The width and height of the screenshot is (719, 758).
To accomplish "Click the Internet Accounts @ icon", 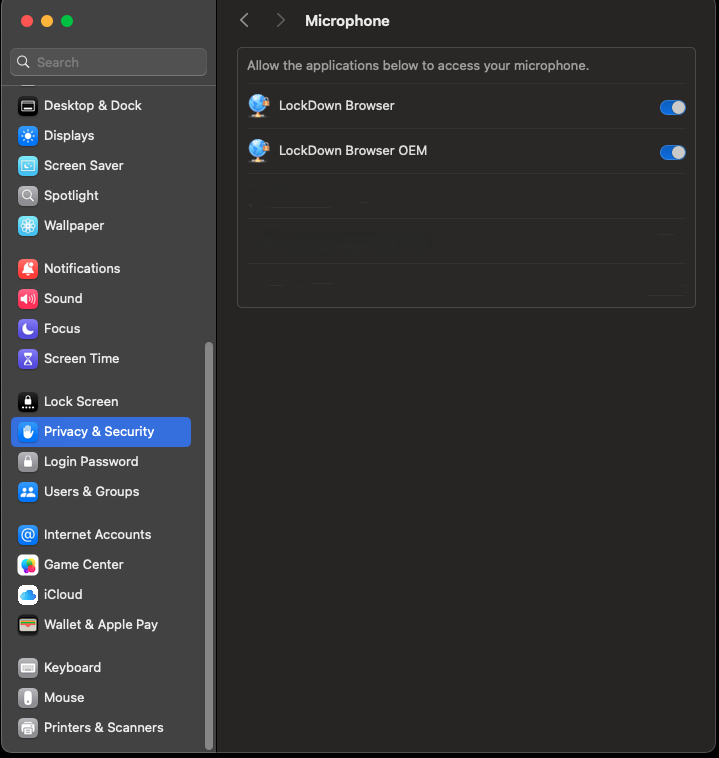I will click(28, 535).
